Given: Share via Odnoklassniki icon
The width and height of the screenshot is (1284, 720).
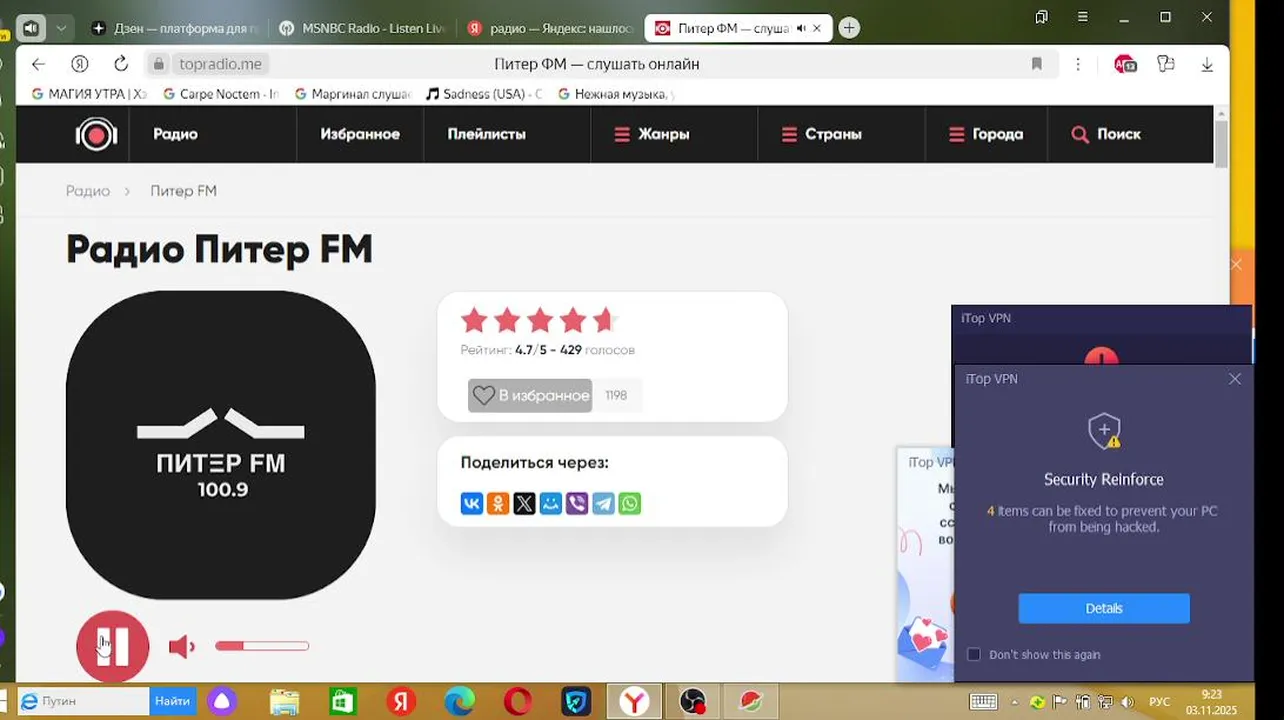Looking at the screenshot, I should point(498,504).
